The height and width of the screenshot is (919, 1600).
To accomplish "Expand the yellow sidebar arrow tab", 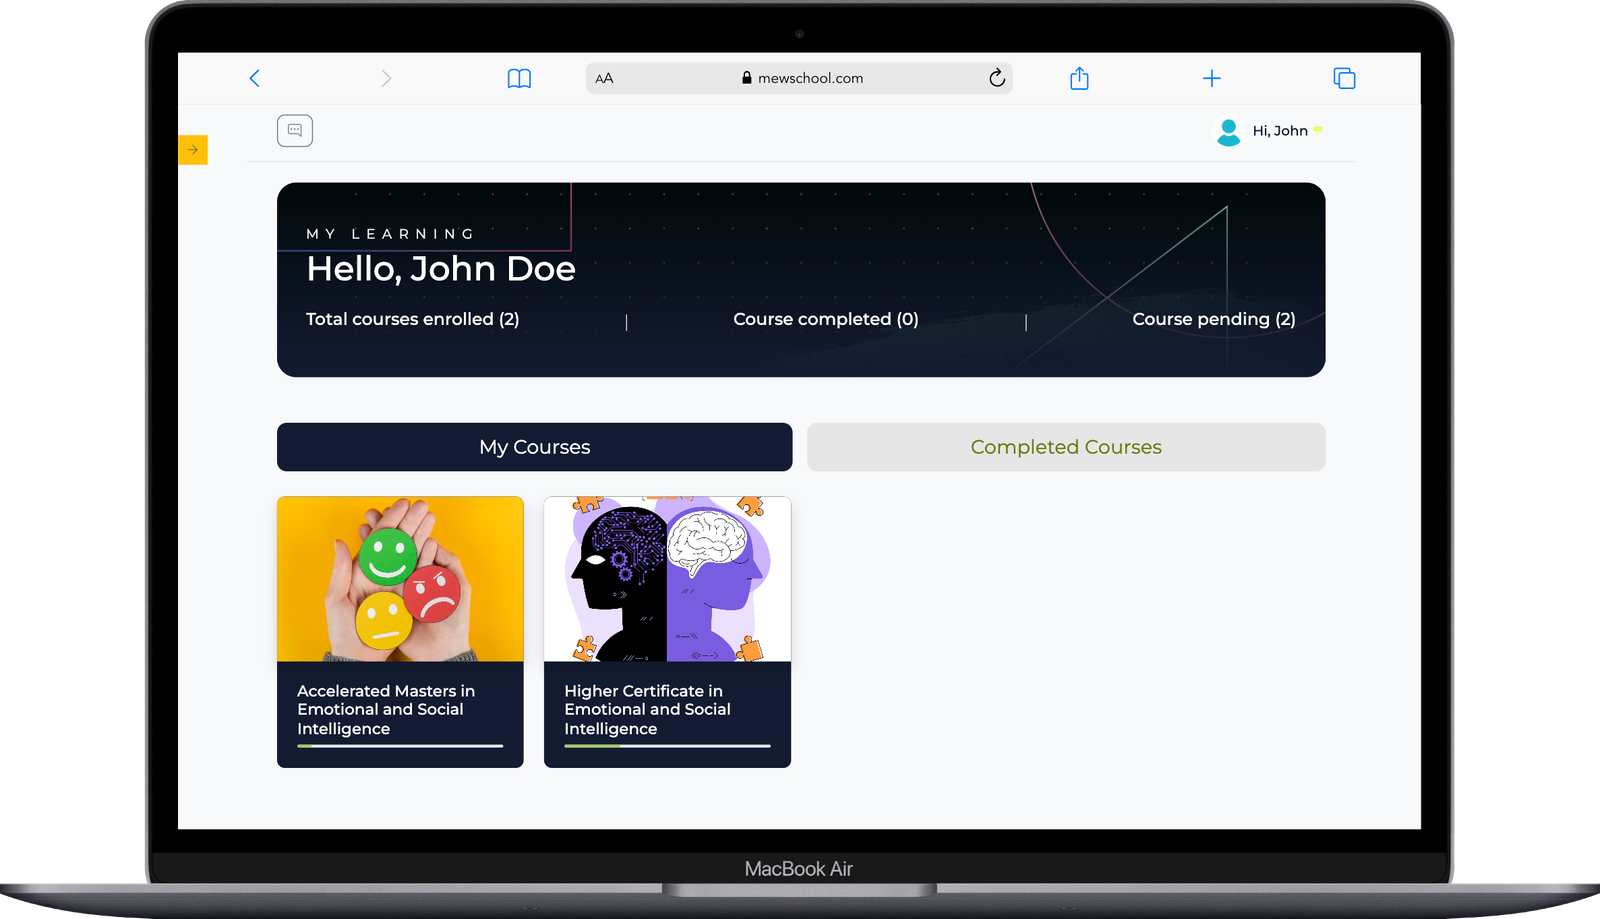I will pos(193,150).
